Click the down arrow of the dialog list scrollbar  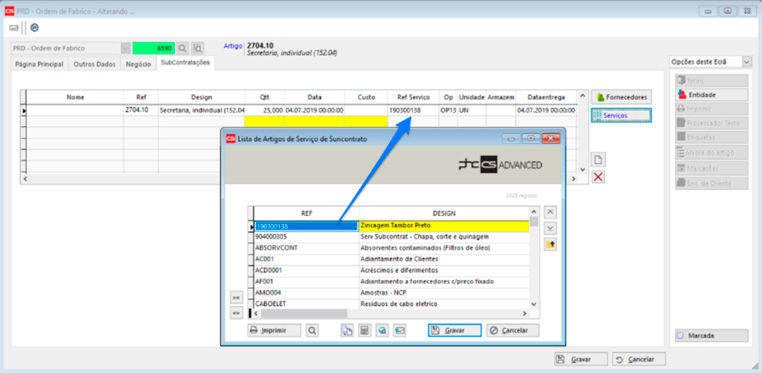tap(534, 305)
